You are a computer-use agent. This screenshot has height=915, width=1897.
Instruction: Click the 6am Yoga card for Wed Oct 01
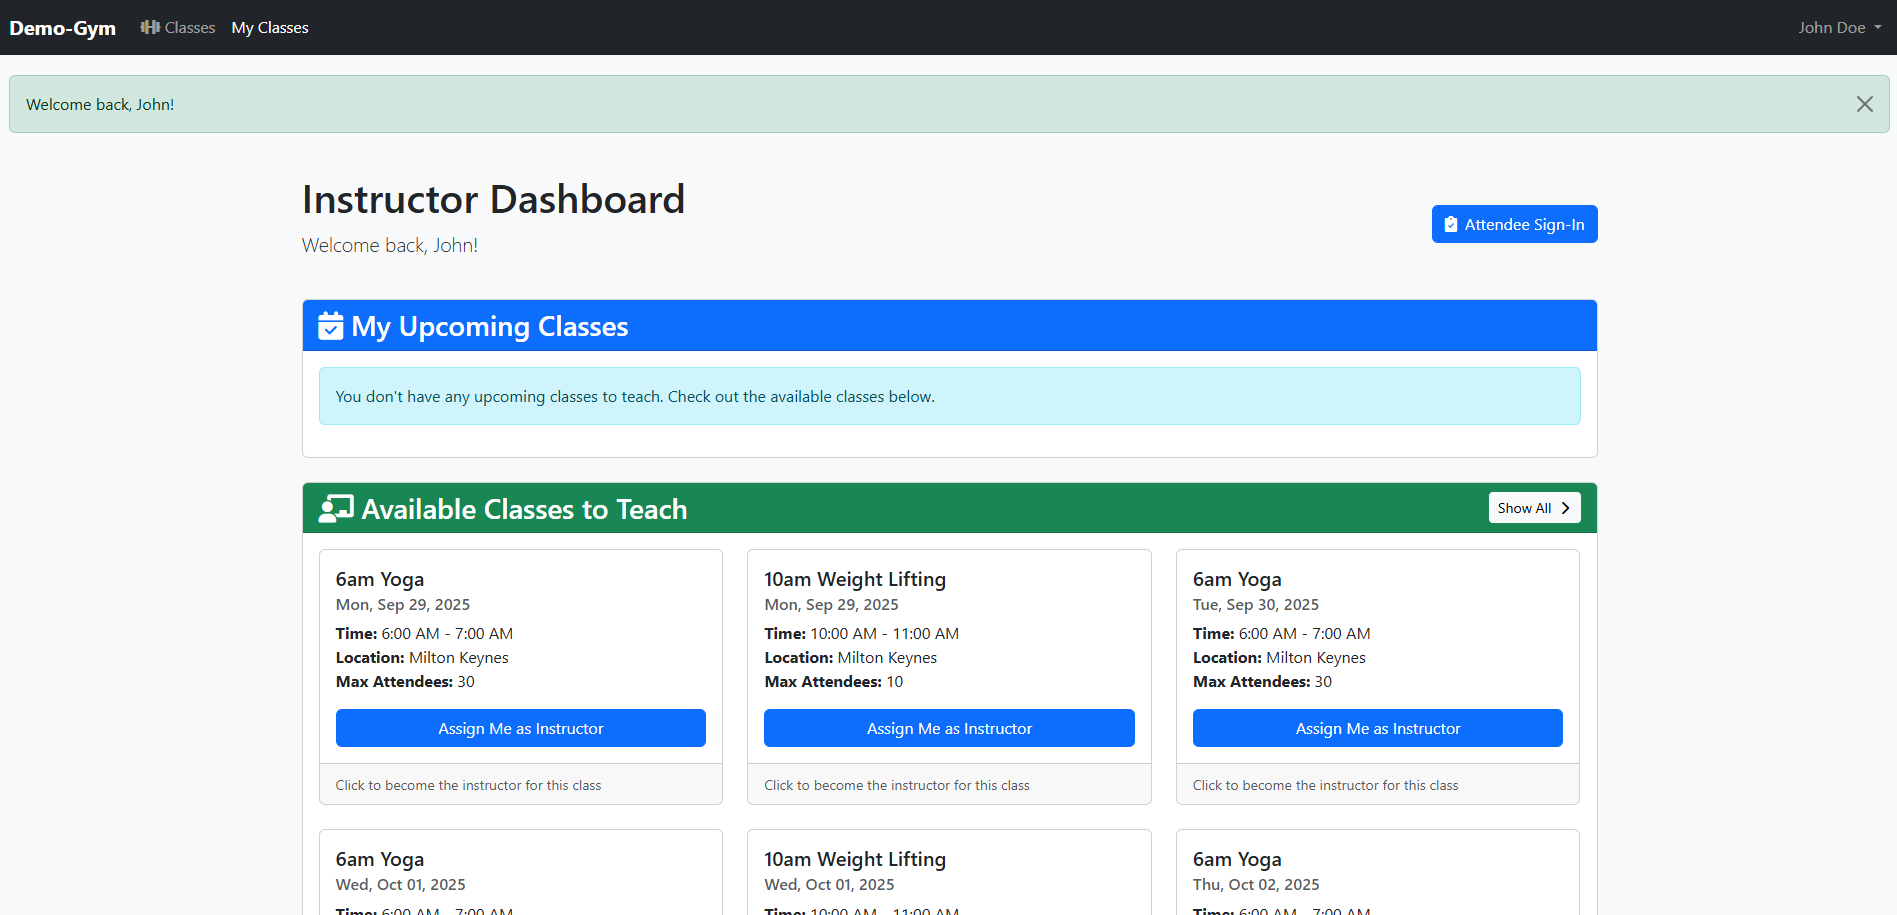[520, 870]
